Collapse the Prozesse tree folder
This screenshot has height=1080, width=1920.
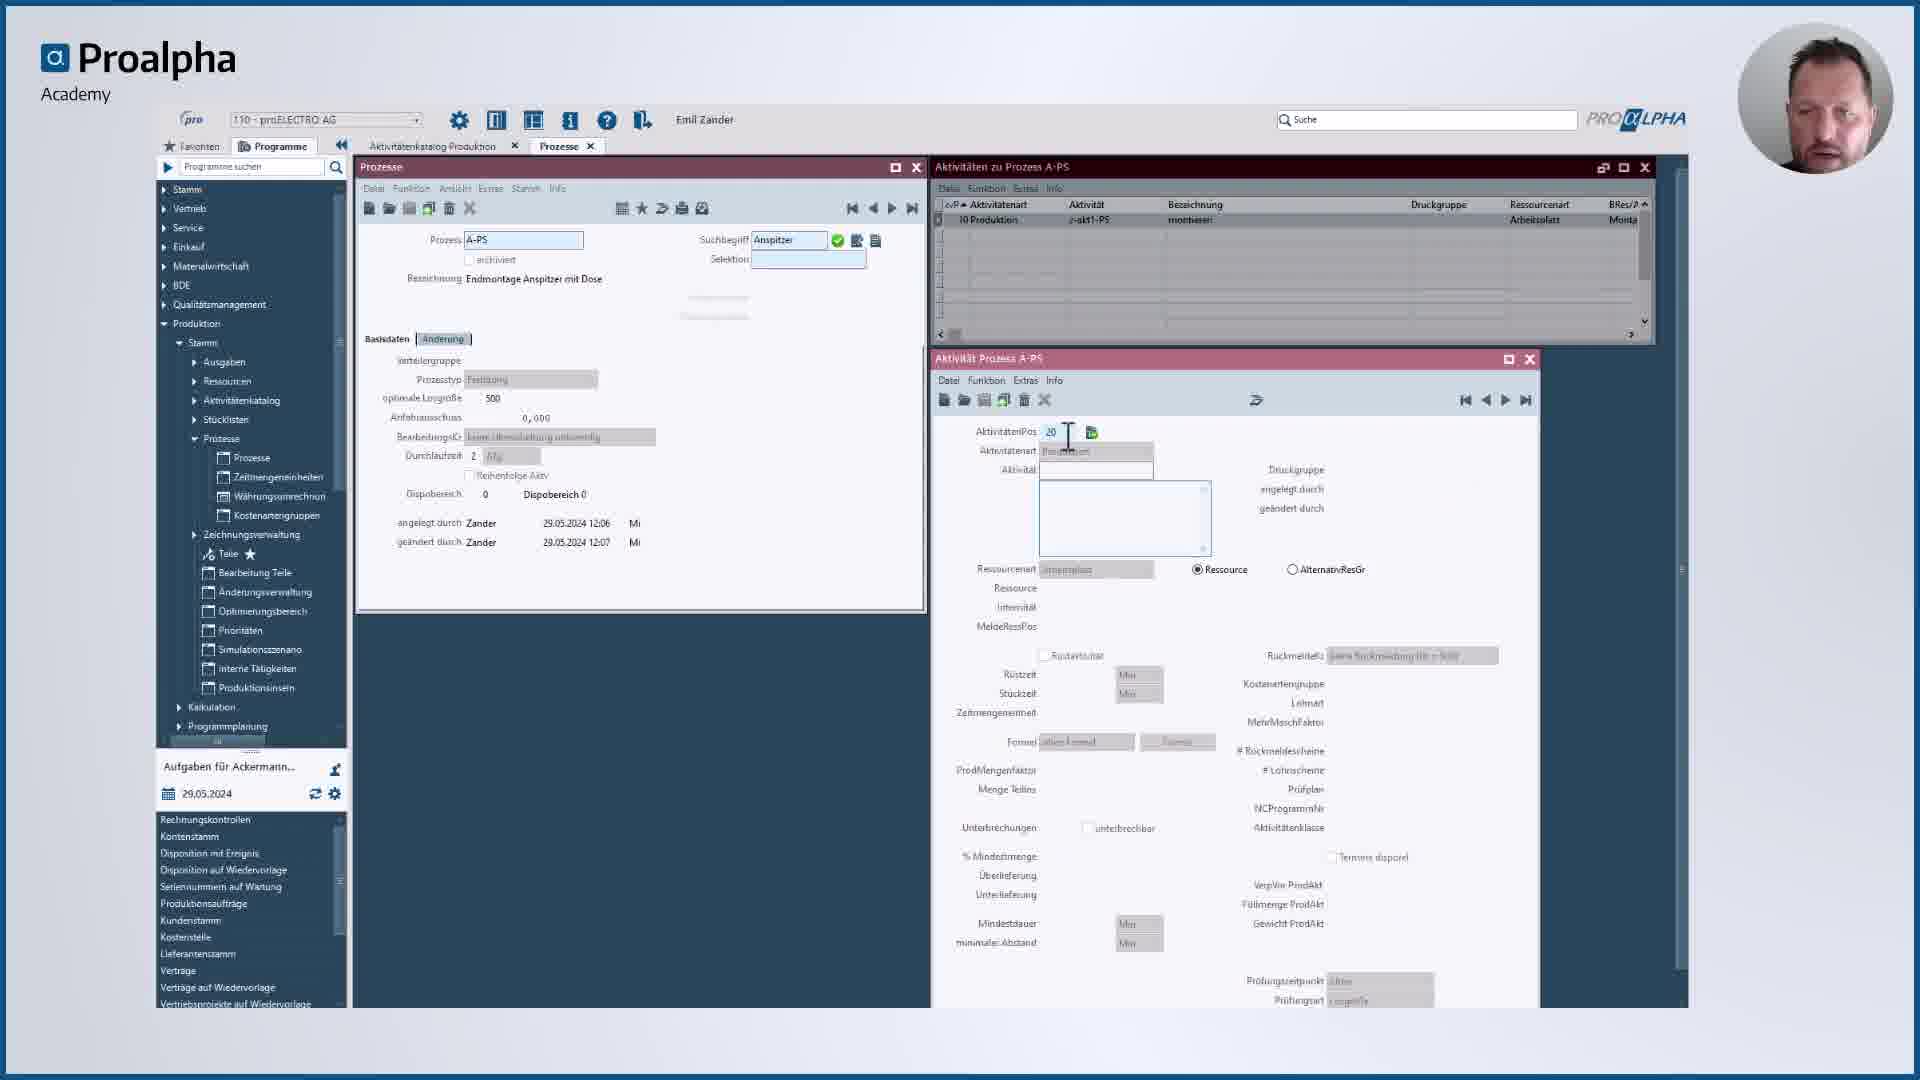pos(194,439)
